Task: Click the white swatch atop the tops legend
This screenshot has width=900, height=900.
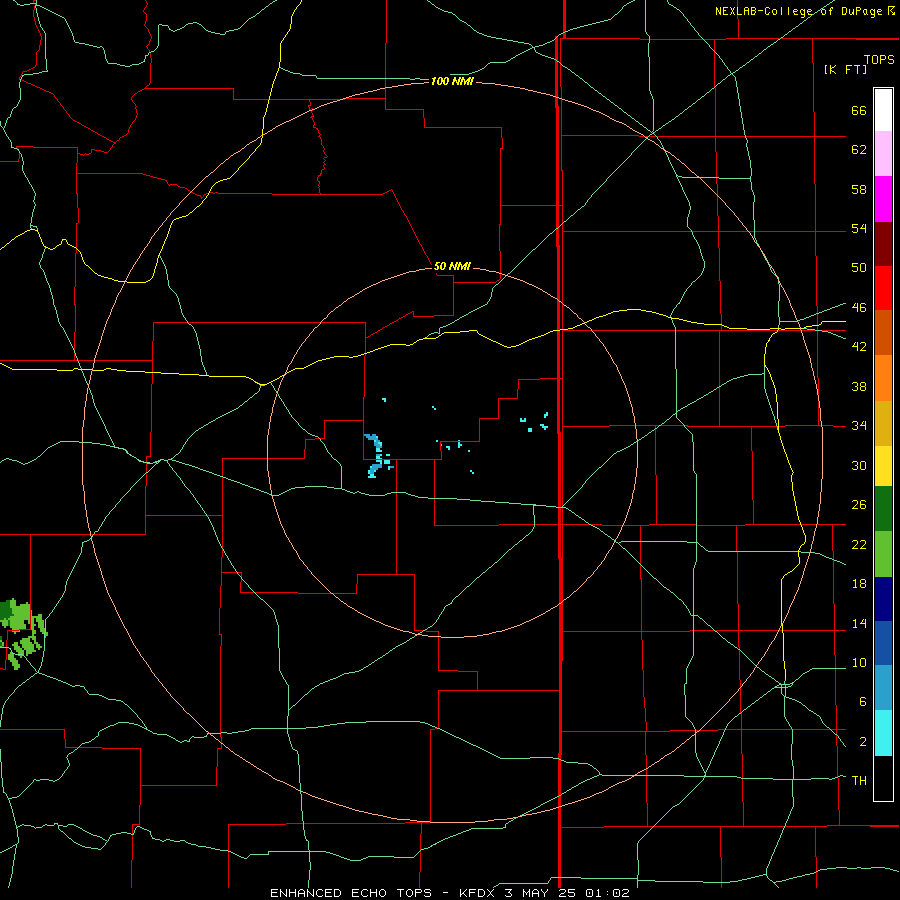Action: tap(883, 110)
